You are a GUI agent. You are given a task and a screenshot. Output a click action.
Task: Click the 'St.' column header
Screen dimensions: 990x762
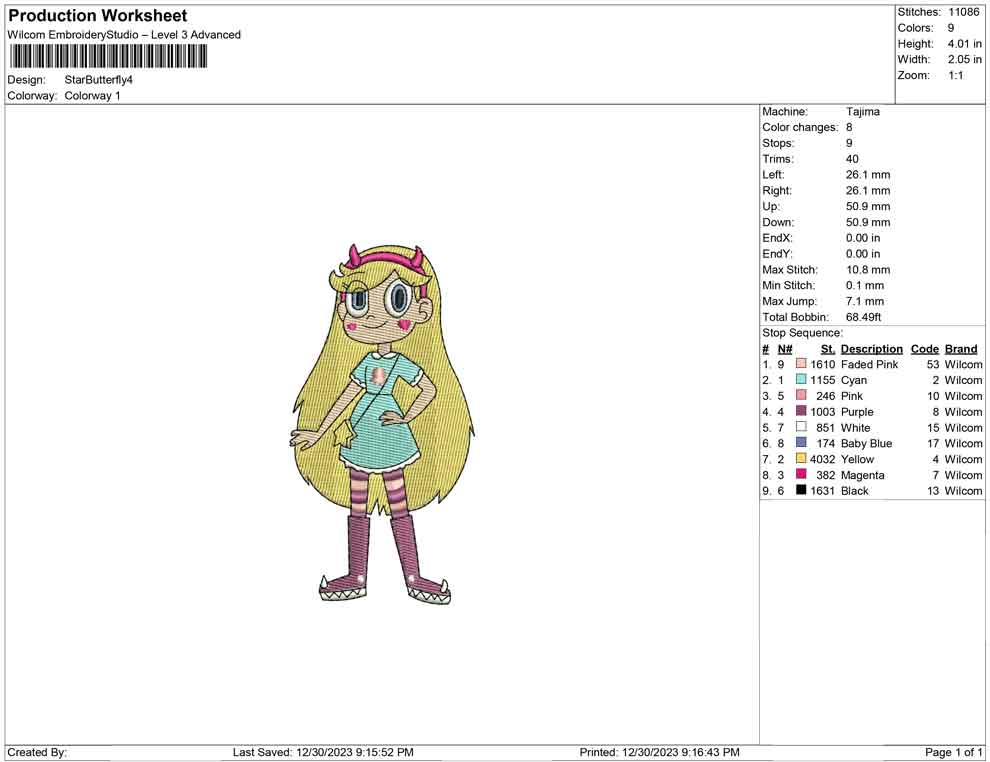828,349
